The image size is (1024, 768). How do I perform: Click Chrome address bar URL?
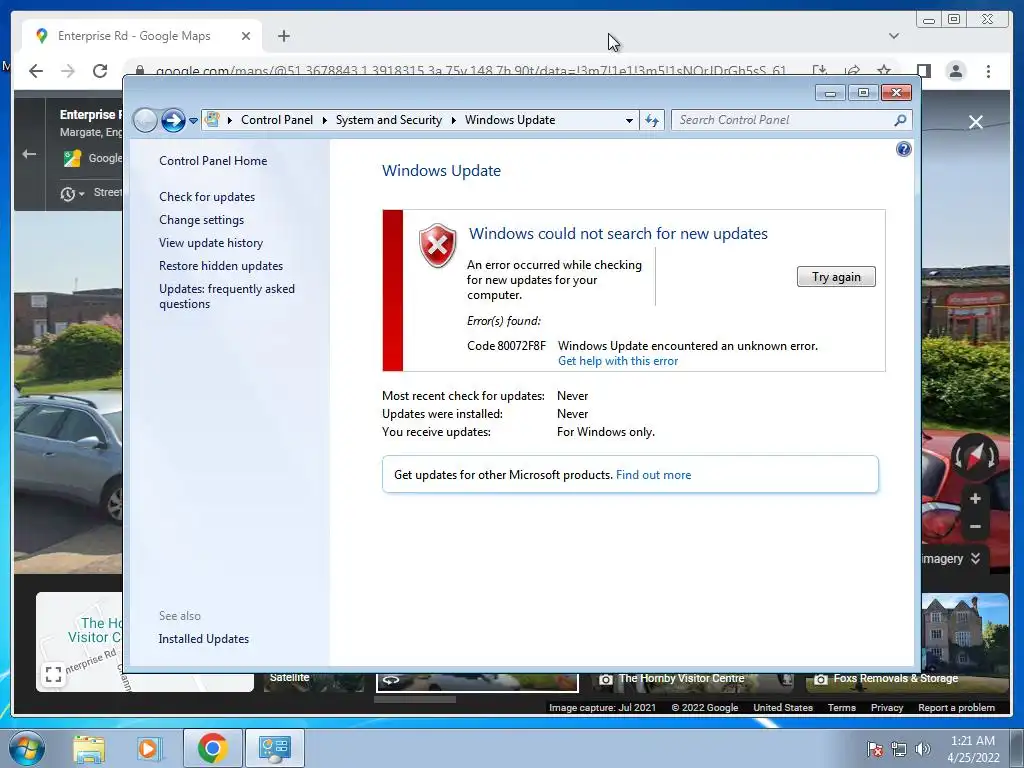(x=470, y=71)
